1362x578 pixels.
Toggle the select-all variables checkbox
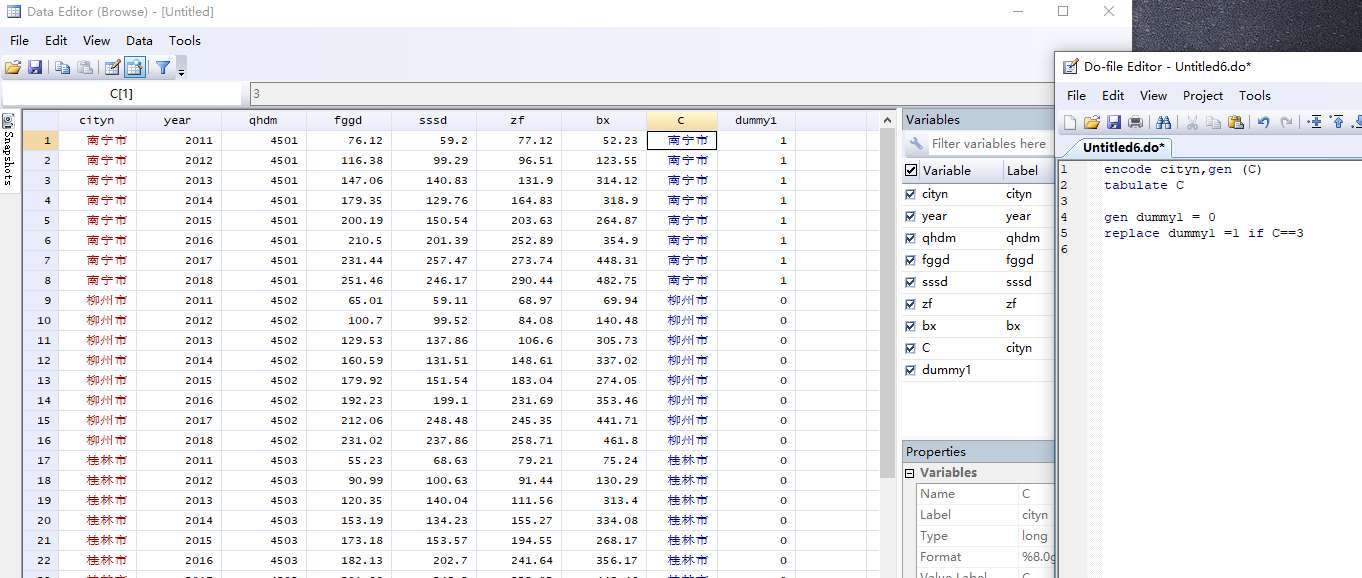pos(910,170)
